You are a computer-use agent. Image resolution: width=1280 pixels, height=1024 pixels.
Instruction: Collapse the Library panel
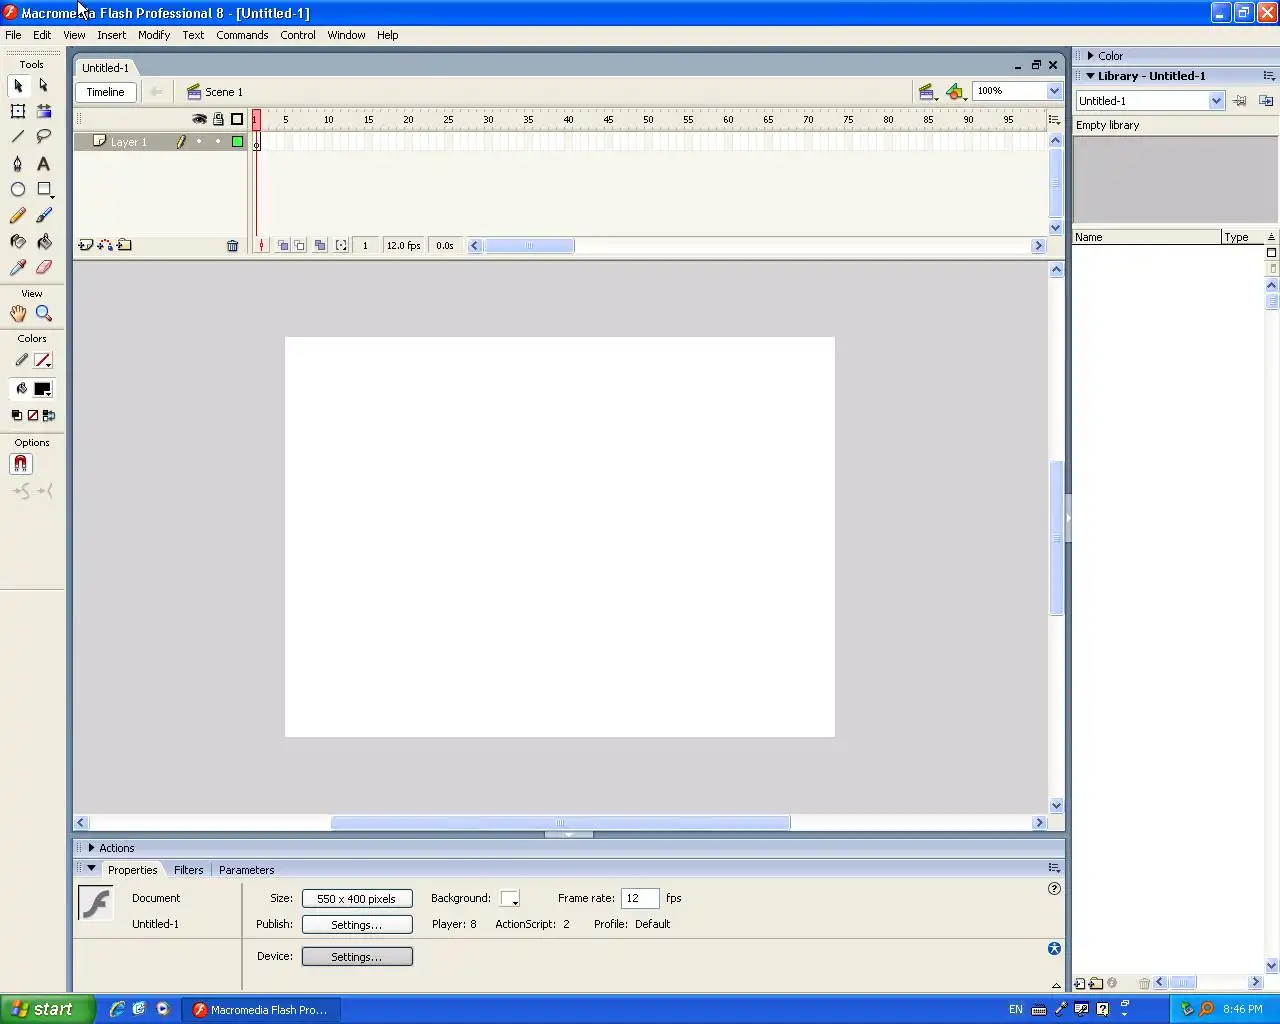(x=1091, y=76)
